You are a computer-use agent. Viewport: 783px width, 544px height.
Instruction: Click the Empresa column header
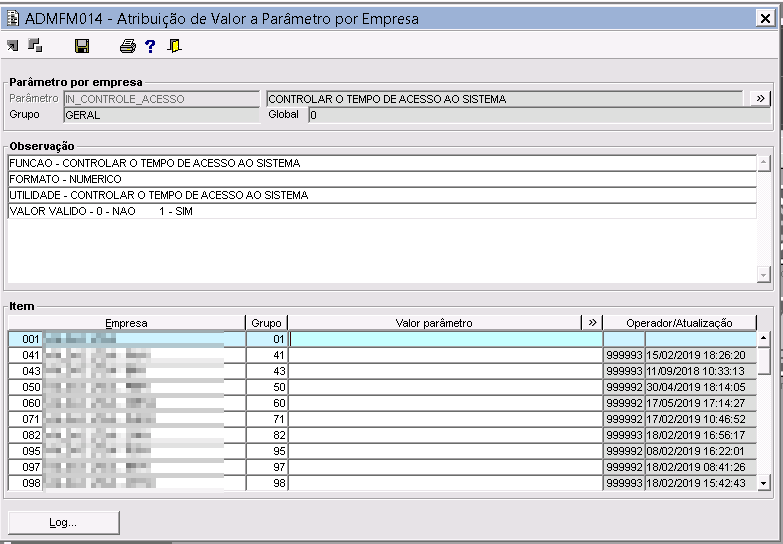coord(126,323)
